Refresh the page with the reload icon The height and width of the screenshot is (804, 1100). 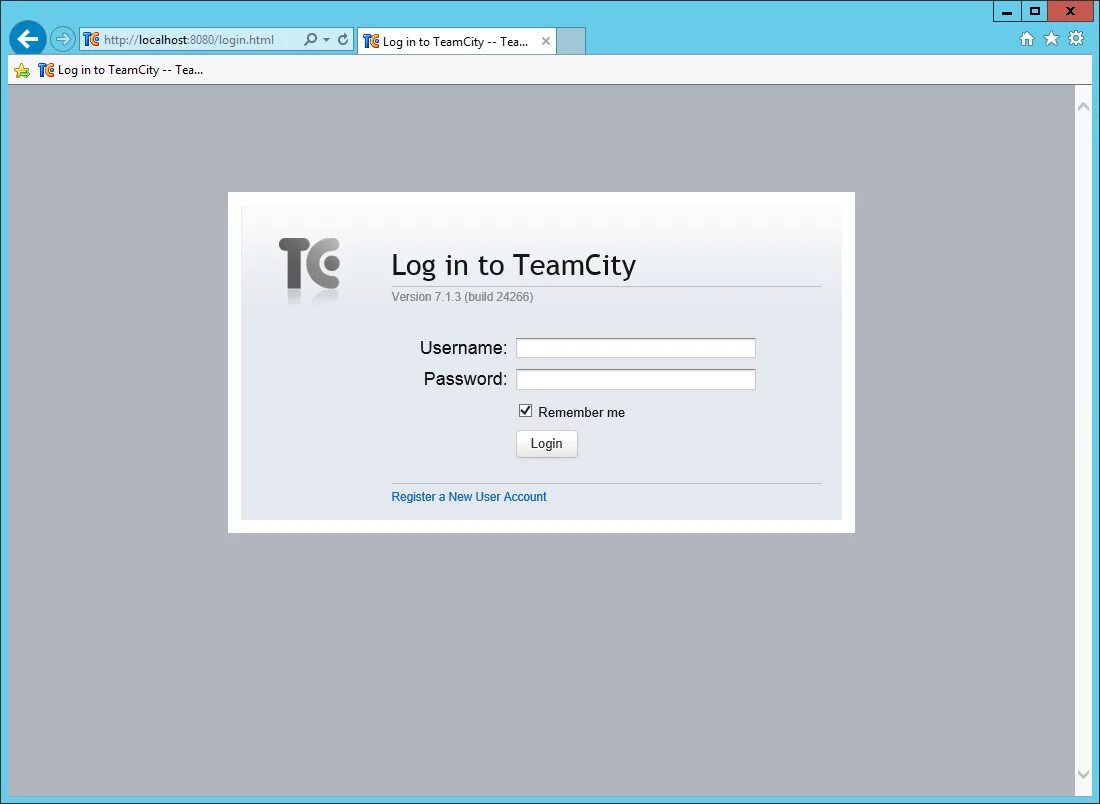343,39
